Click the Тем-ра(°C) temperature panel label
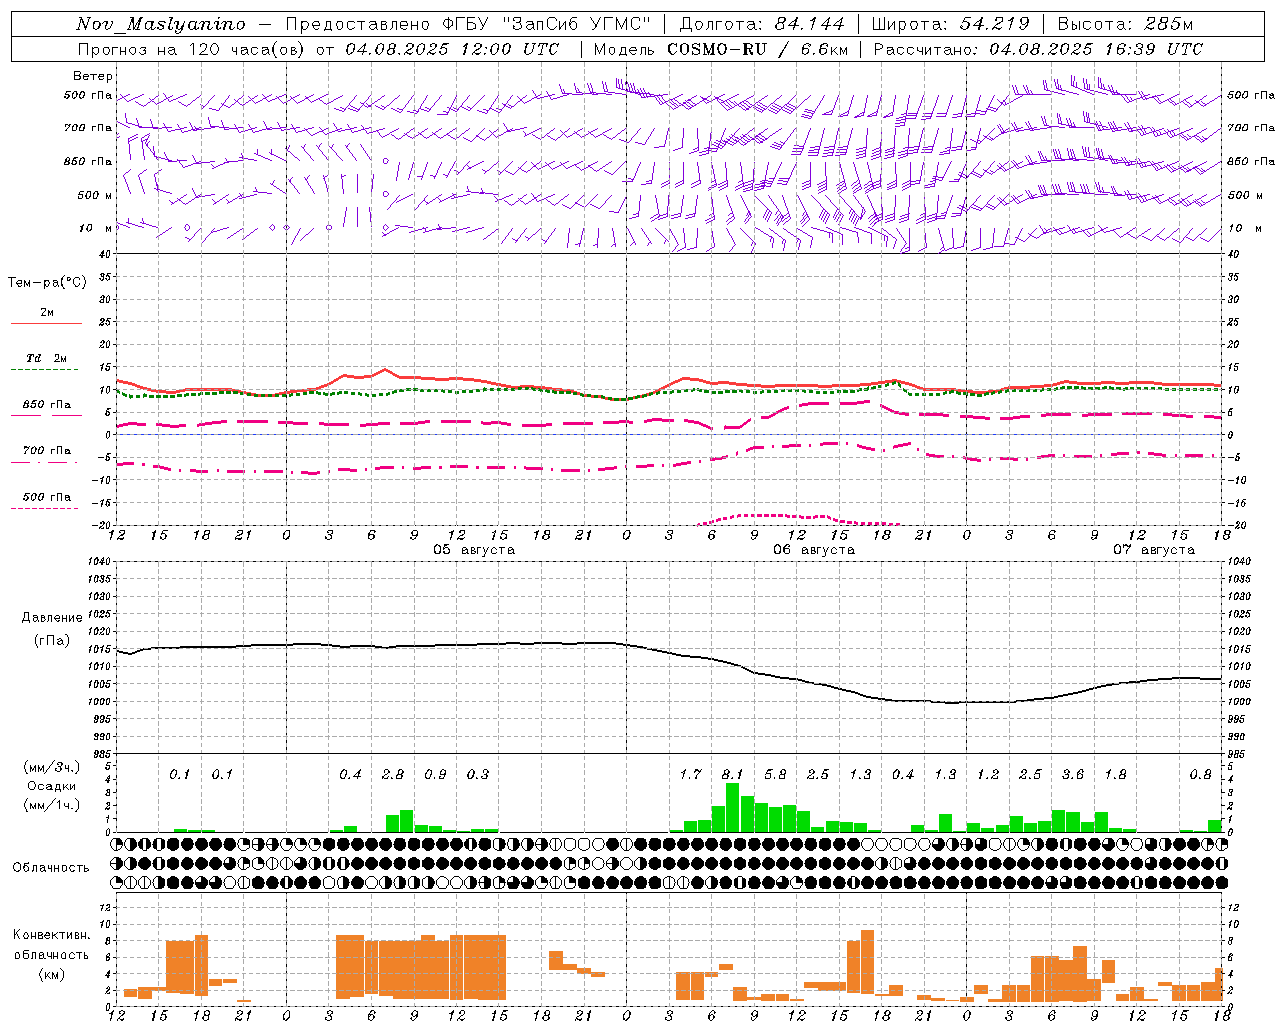This screenshot has width=1280, height=1024. (47, 283)
